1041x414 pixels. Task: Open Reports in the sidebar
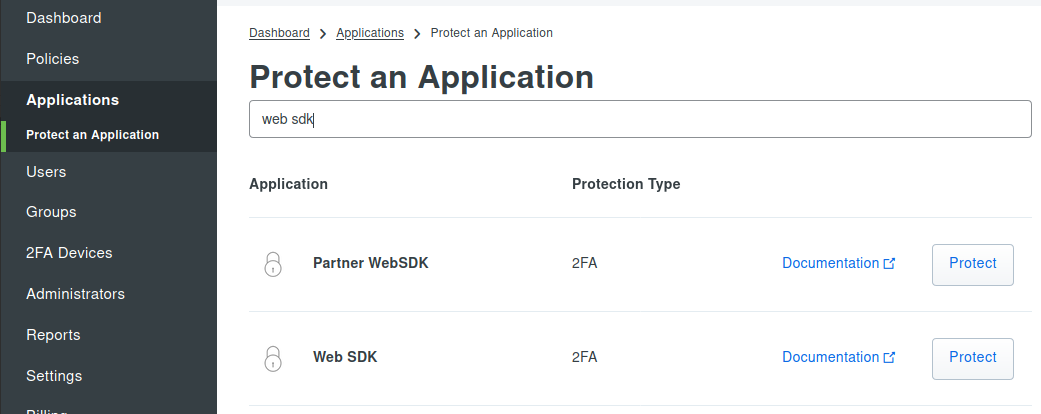[53, 335]
